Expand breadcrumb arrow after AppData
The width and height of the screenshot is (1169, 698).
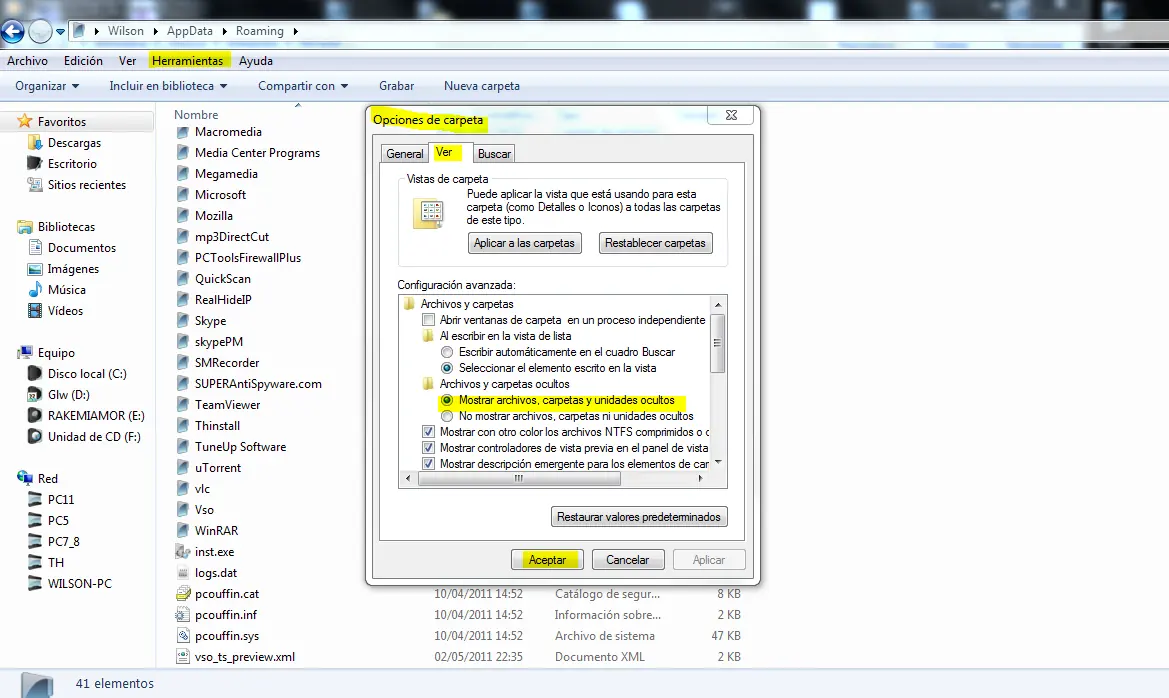(x=224, y=31)
